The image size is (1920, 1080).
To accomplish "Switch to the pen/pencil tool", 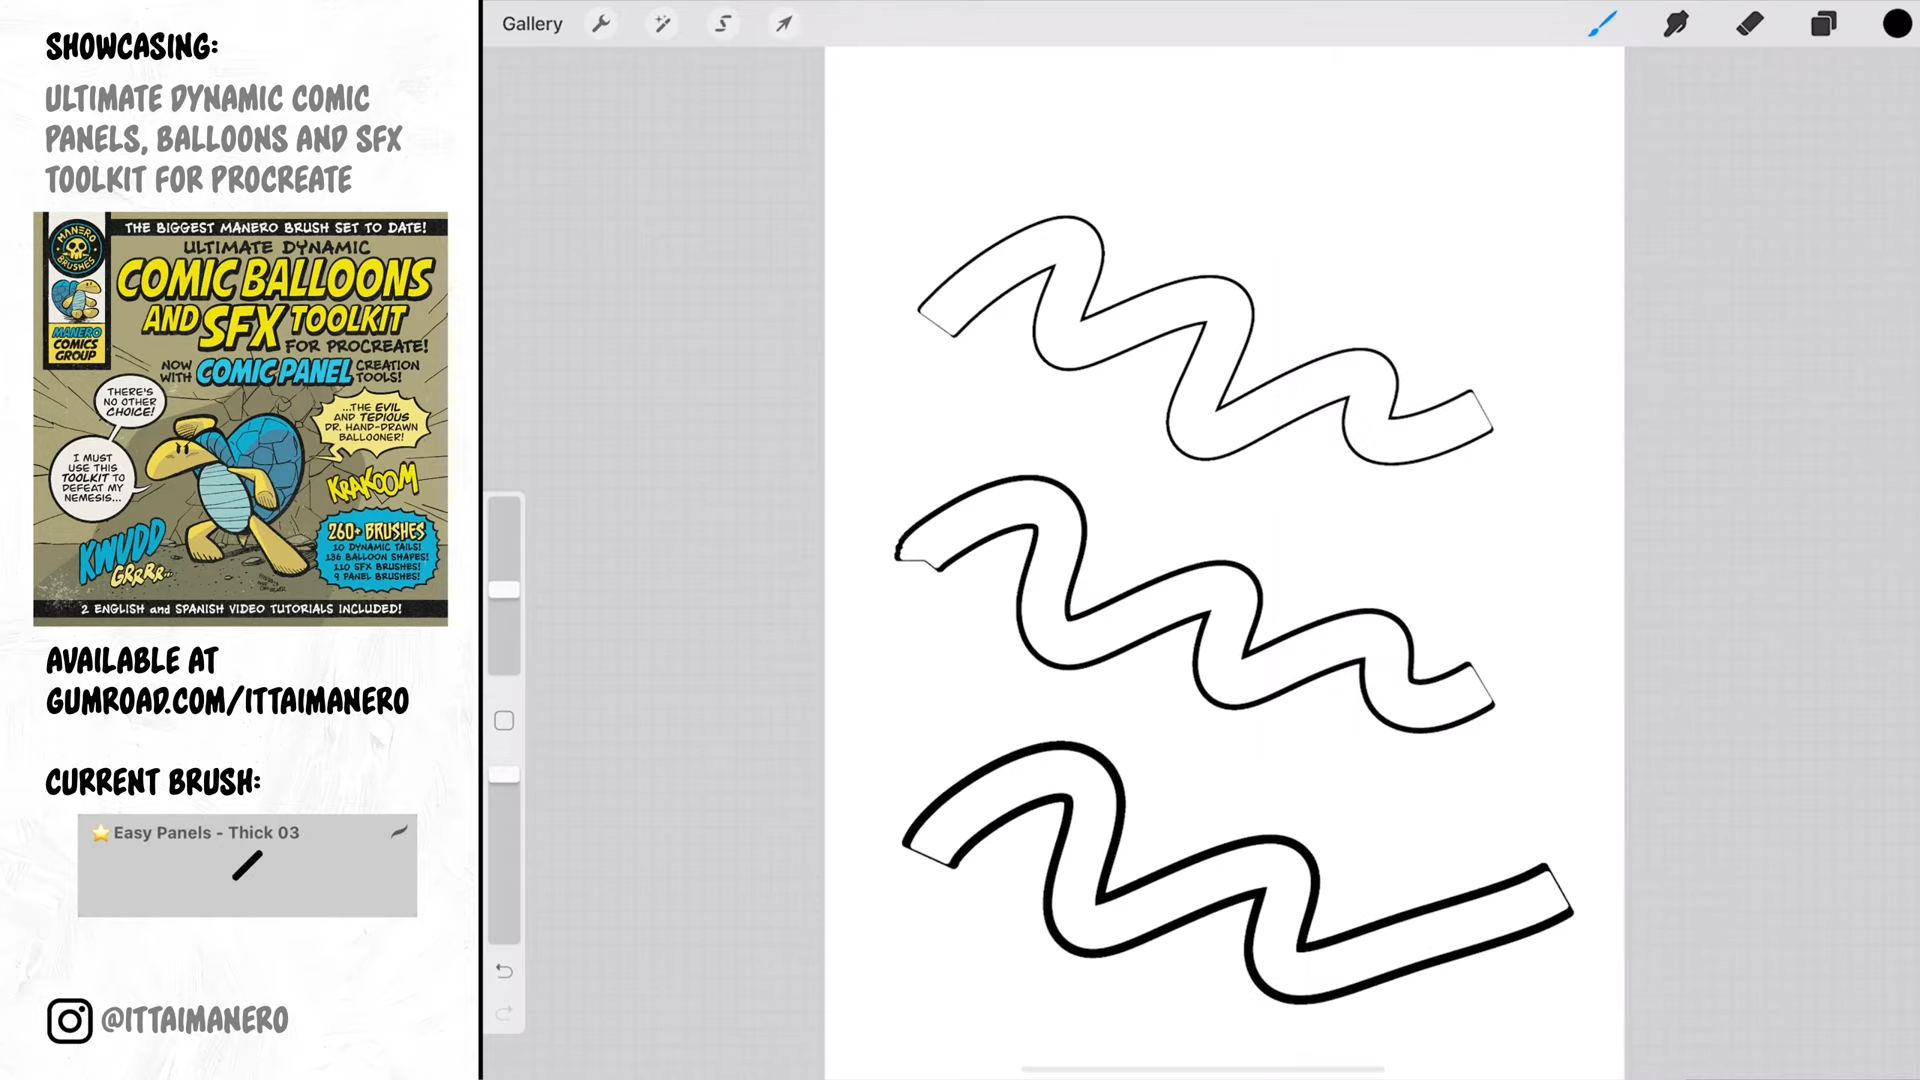I will [1602, 24].
